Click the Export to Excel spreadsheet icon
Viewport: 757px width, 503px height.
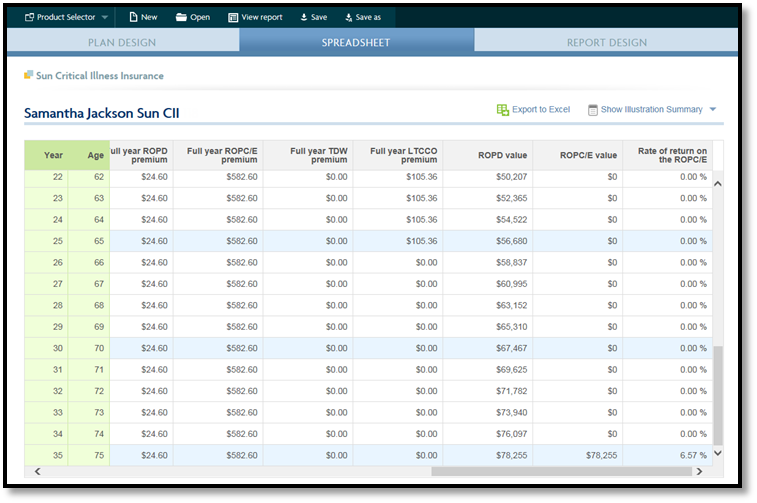tap(503, 110)
